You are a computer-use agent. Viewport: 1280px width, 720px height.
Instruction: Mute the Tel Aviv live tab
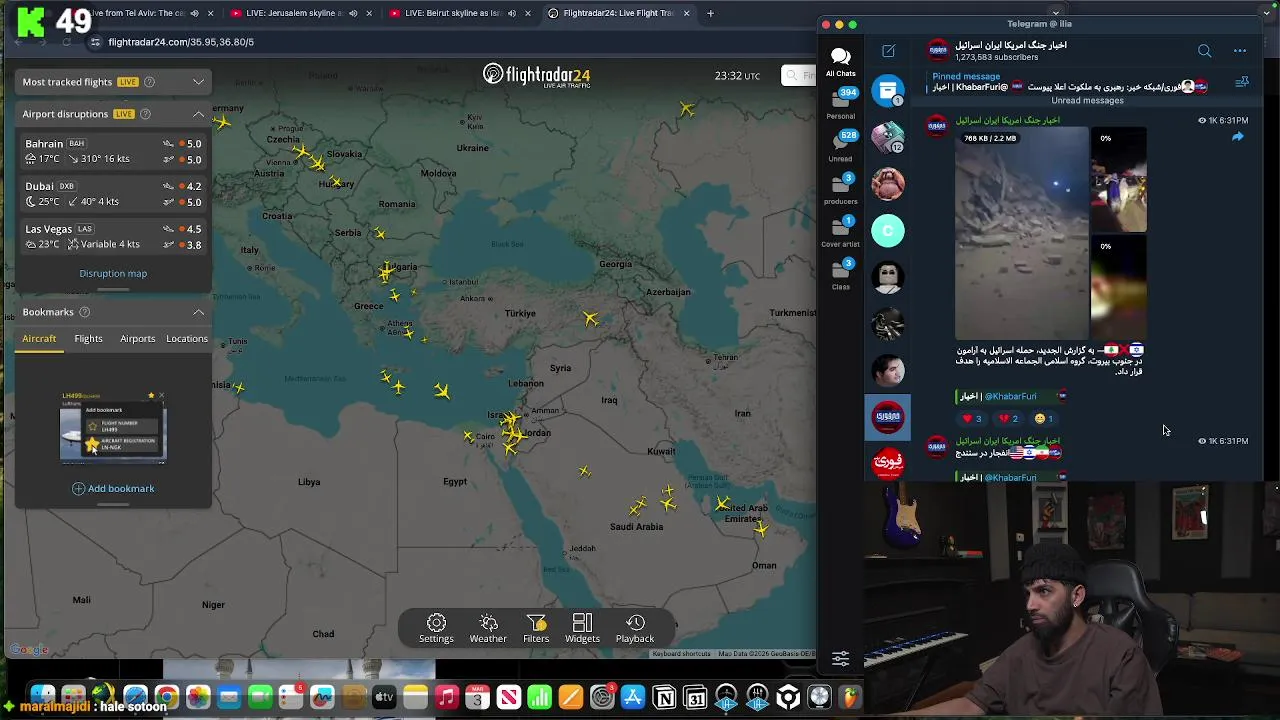pos(194,13)
